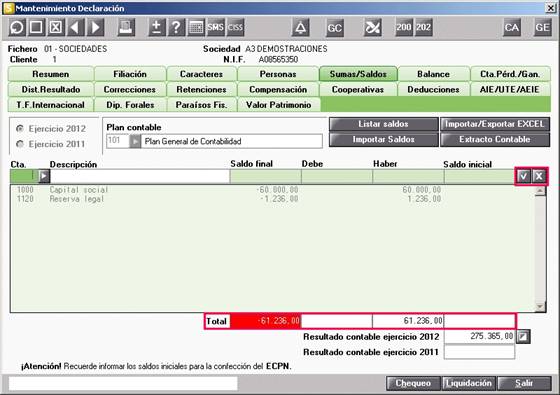Click Resultado contable ejercicio 2011 field

click(x=479, y=352)
